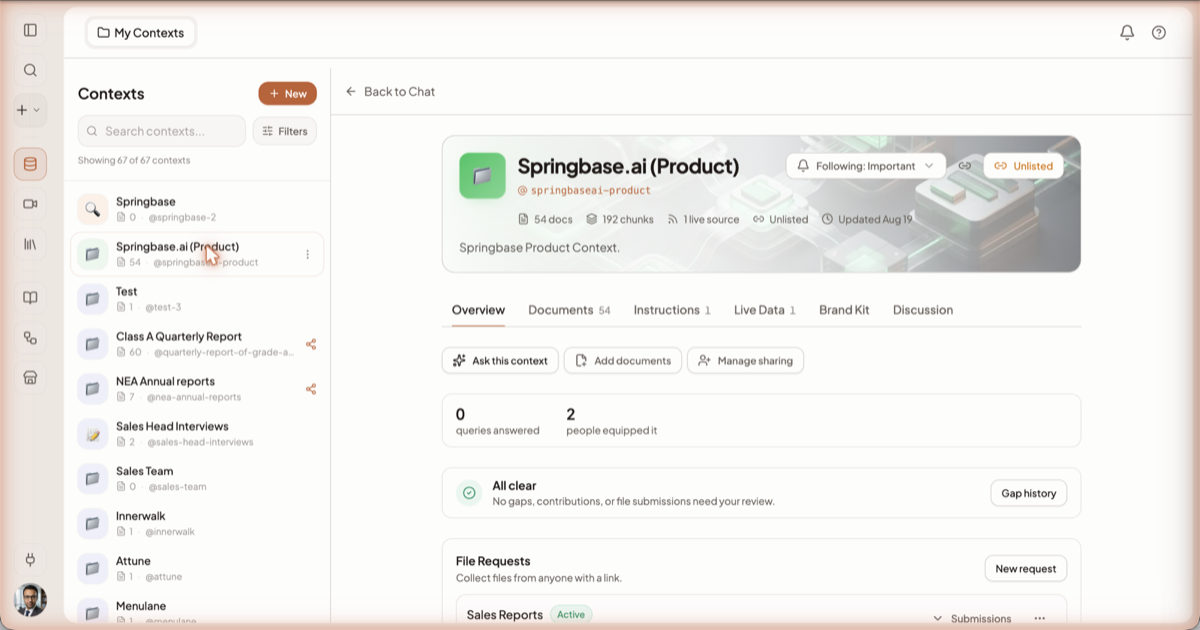Screen dimensions: 1200x630
Task: Switch to the Documents tab
Action: (x=569, y=310)
